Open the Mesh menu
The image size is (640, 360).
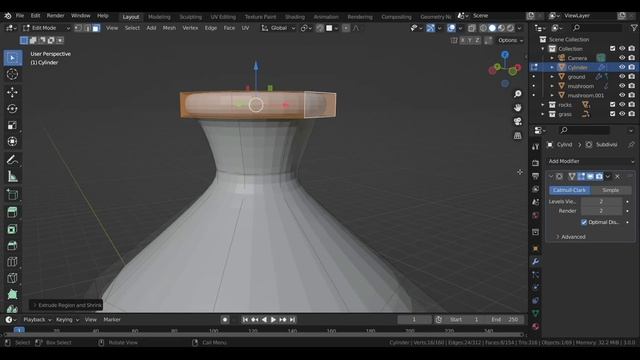pos(169,28)
